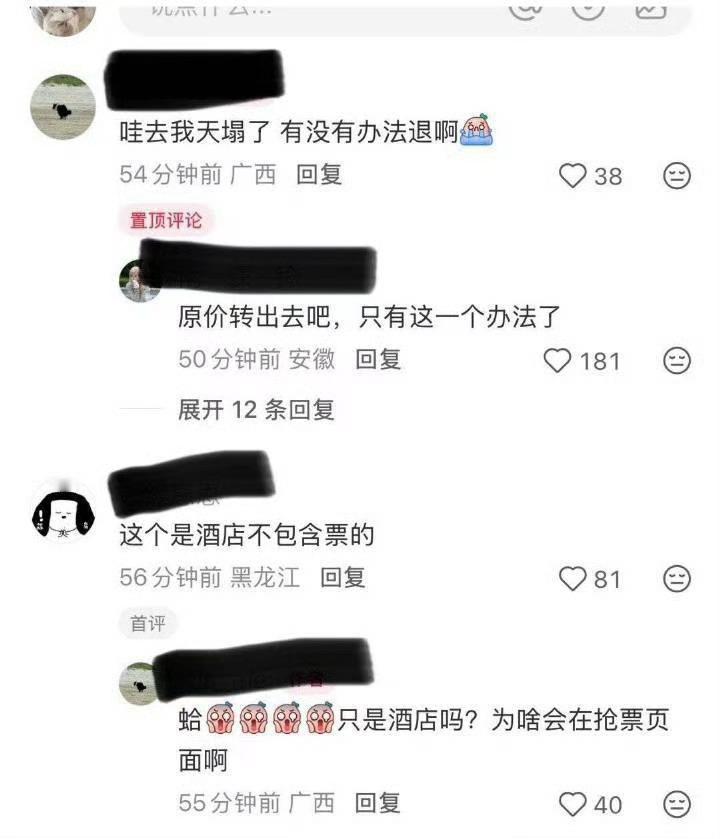Tap 回复 under the 55分钟前 comment
This screenshot has height=839, width=720.
[x=378, y=803]
